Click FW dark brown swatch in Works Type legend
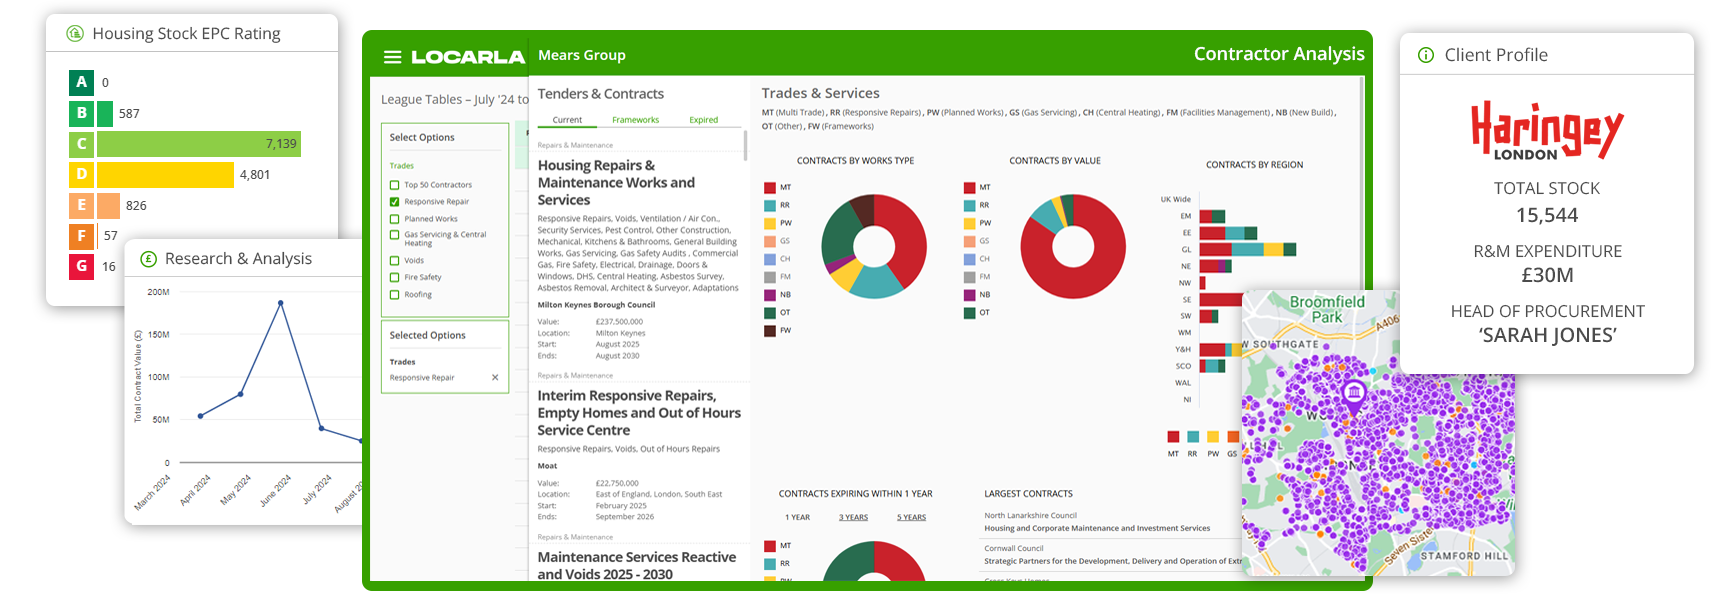The width and height of the screenshot is (1721, 603). [x=770, y=331]
